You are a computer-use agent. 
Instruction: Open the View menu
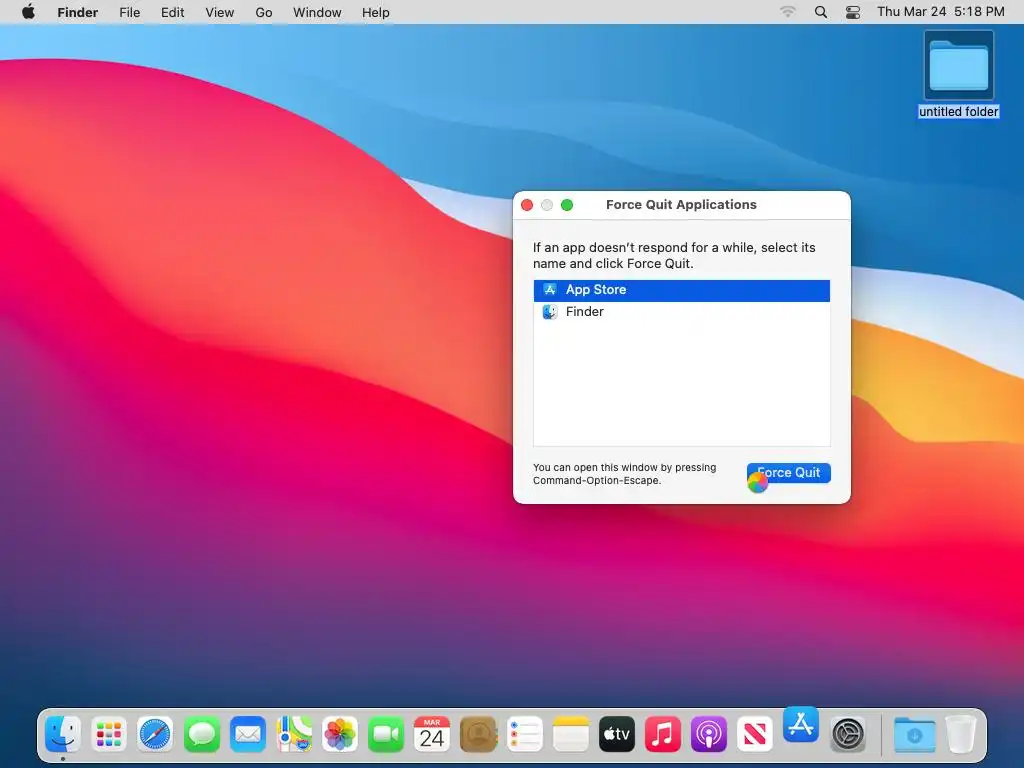tap(219, 12)
